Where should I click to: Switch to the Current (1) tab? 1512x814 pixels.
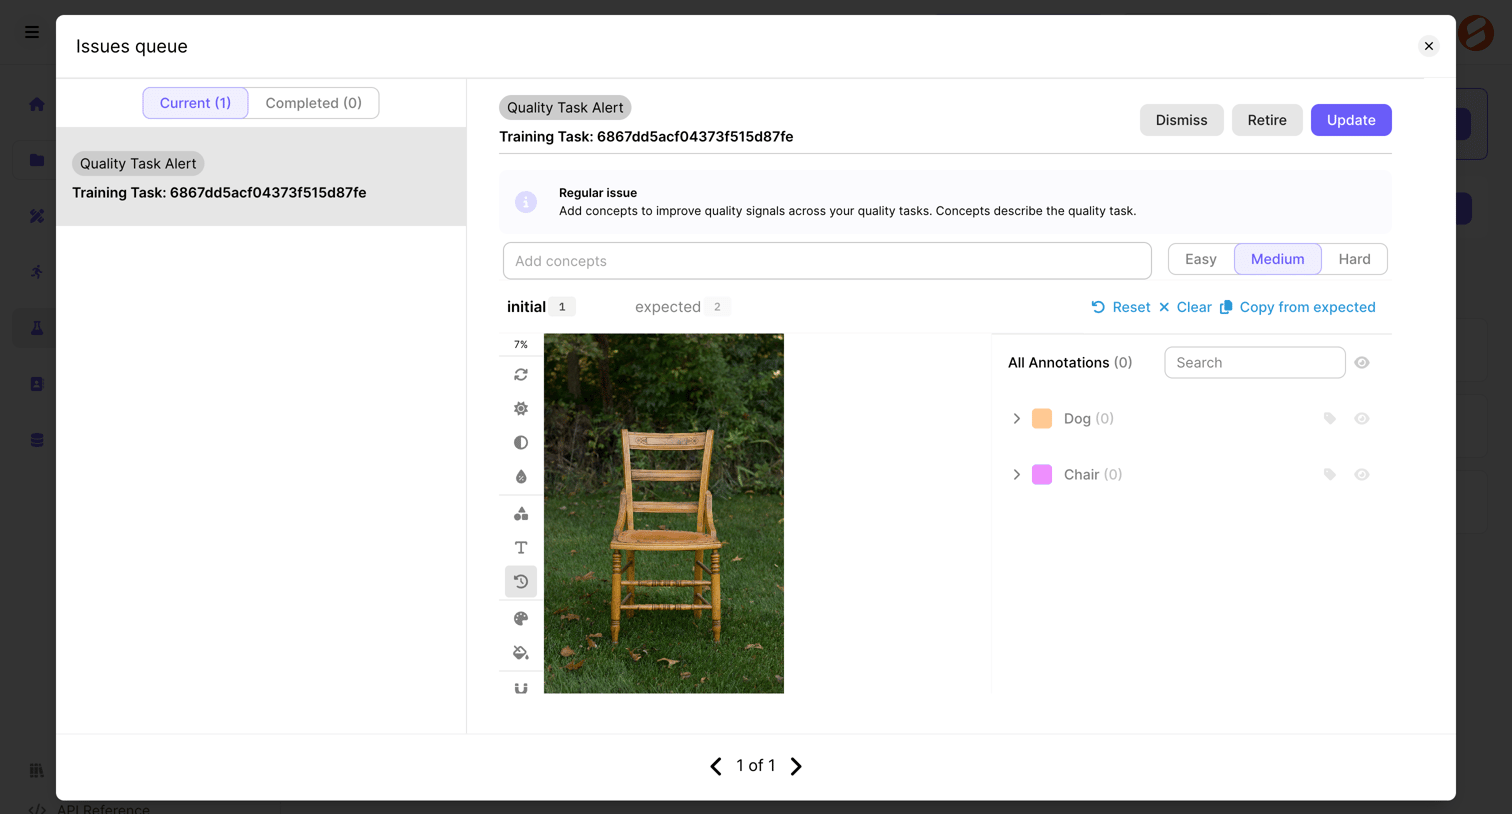tap(195, 103)
